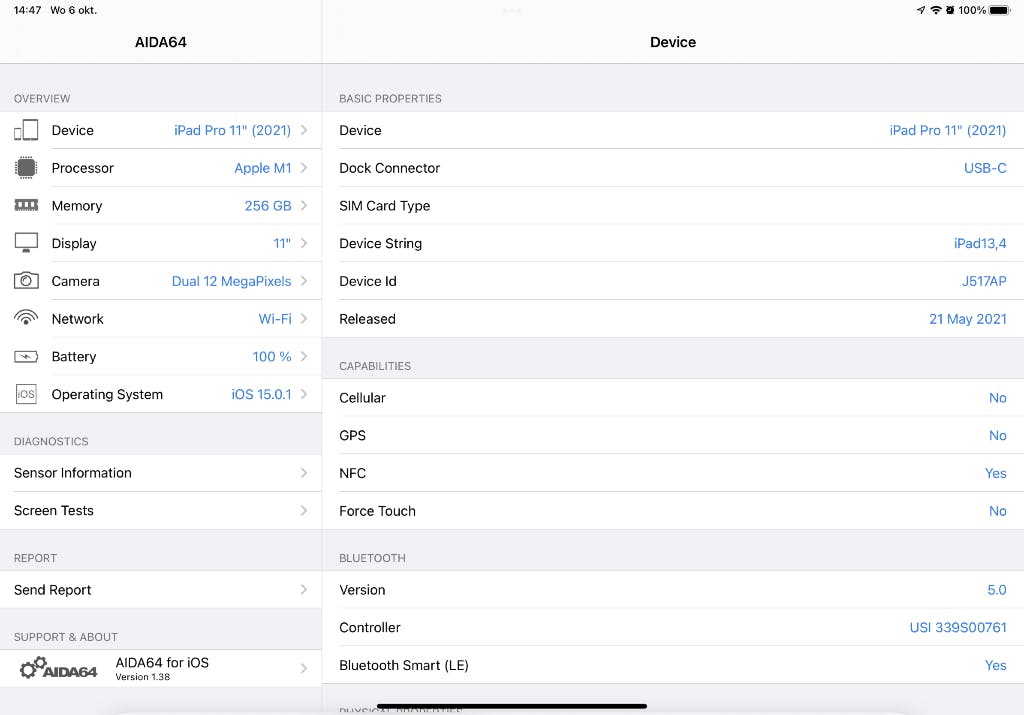Click the GPS row's No value
The width and height of the screenshot is (1024, 715).
(997, 436)
